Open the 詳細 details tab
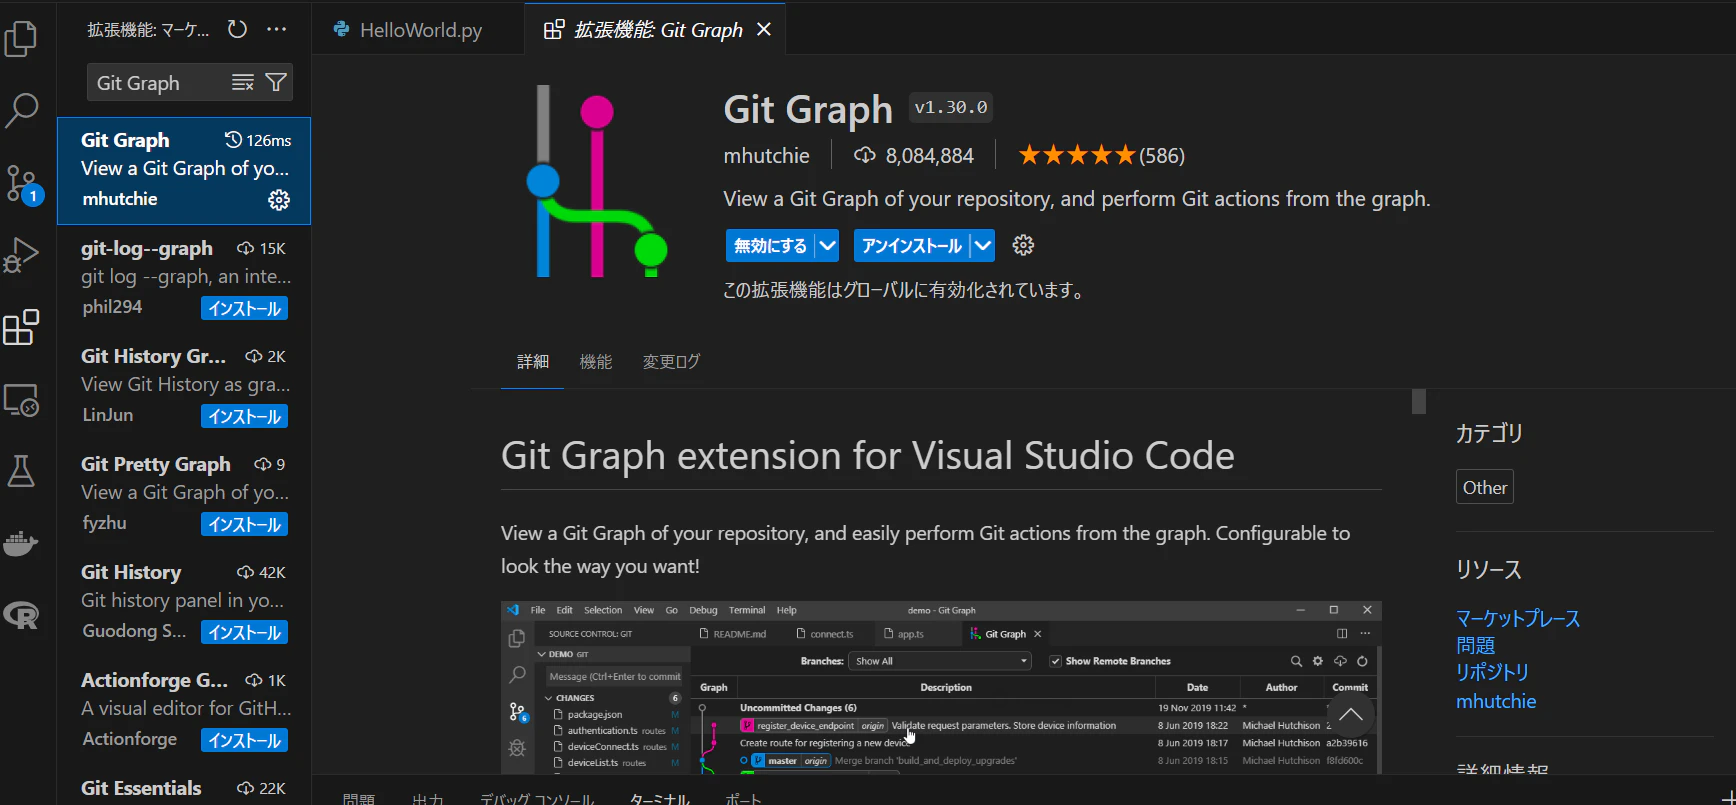The height and width of the screenshot is (805, 1736). [533, 362]
